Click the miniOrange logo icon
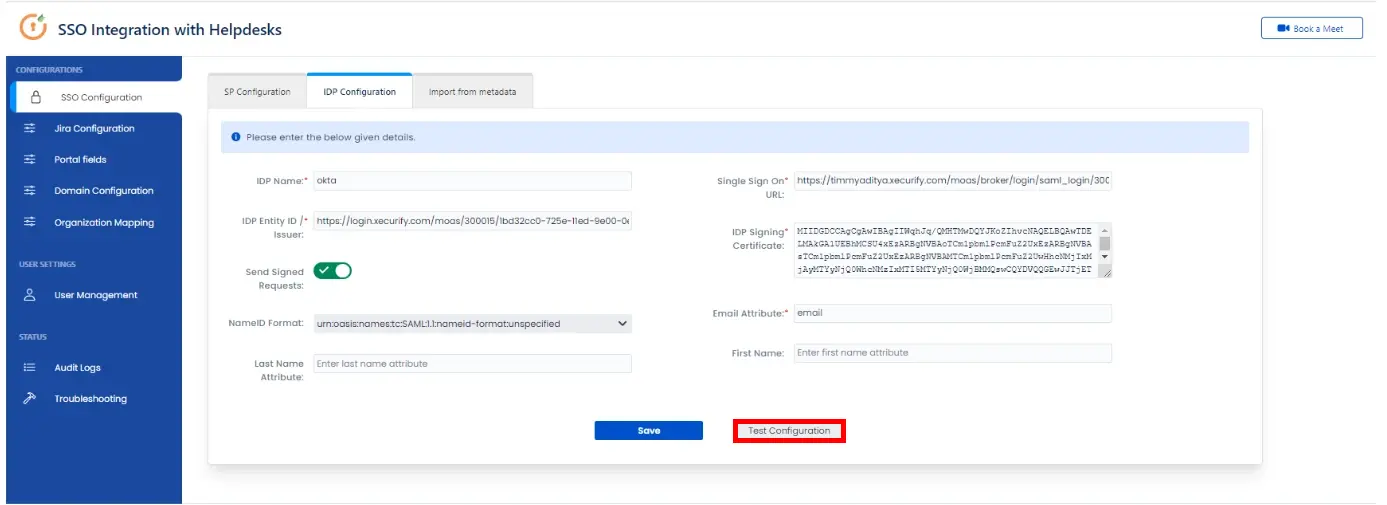This screenshot has height=505, width=1387. pyautogui.click(x=32, y=28)
